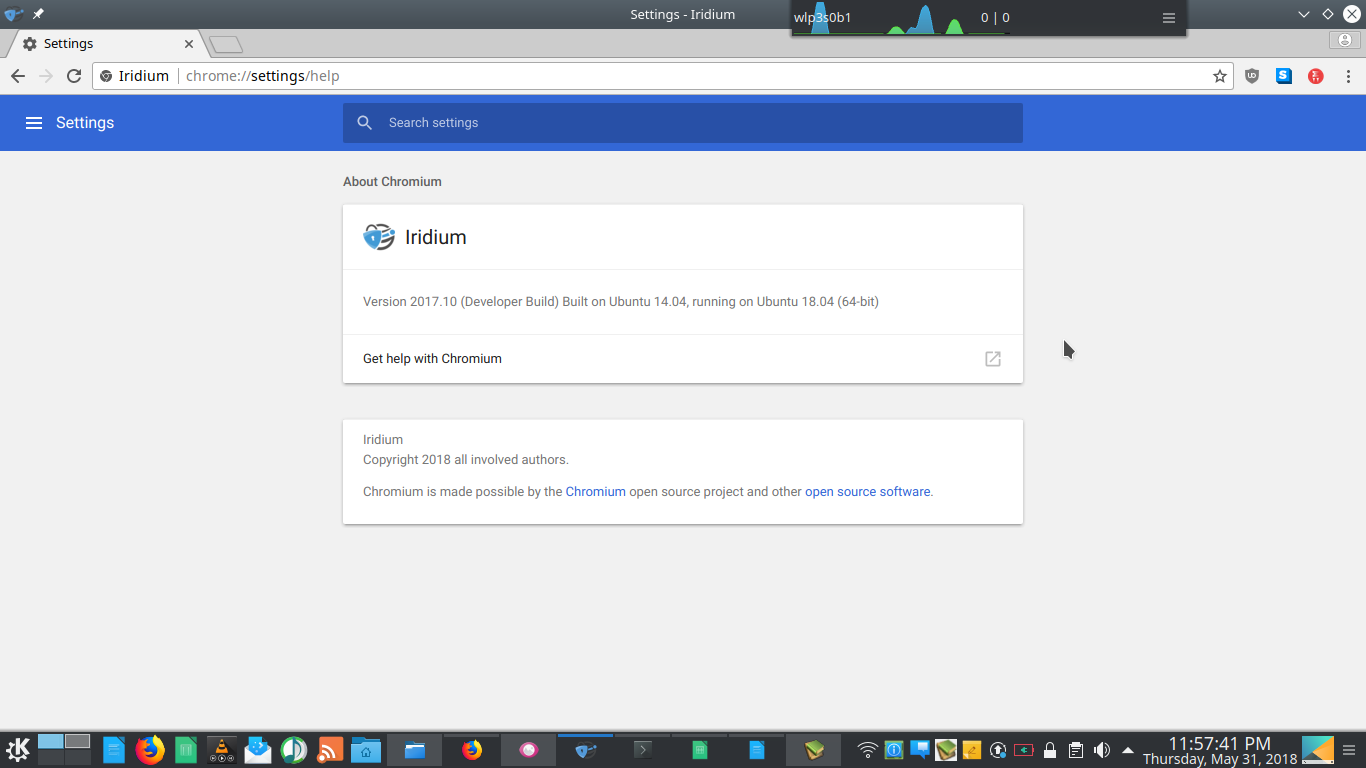The height and width of the screenshot is (768, 1366).
Task: Click the lock tray icon
Action: [1050, 750]
